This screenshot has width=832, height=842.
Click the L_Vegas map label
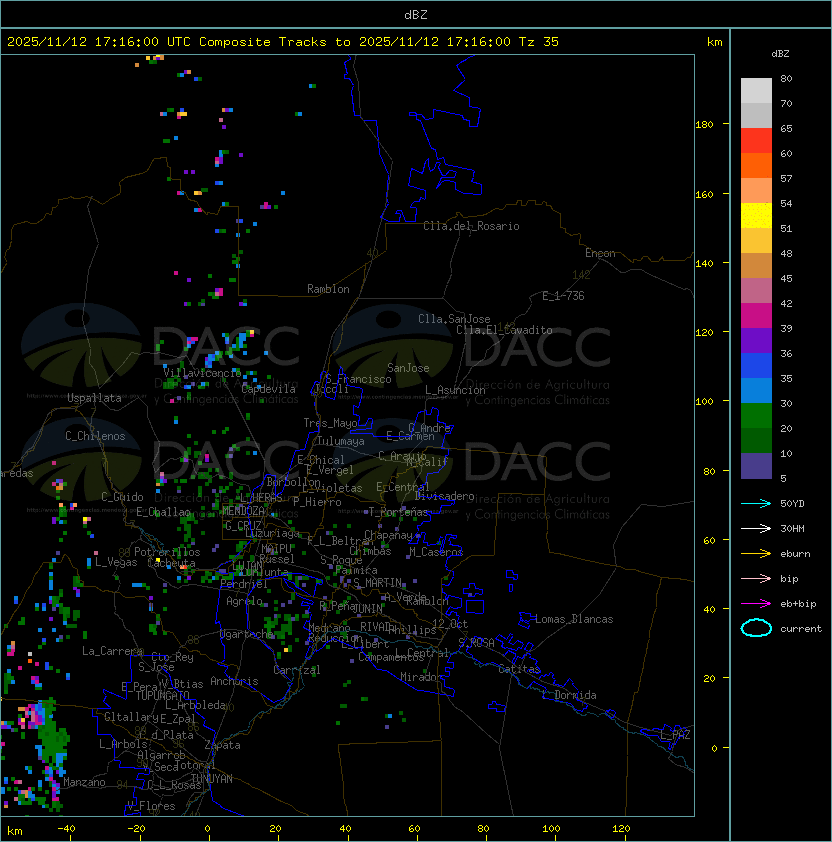click(x=116, y=562)
